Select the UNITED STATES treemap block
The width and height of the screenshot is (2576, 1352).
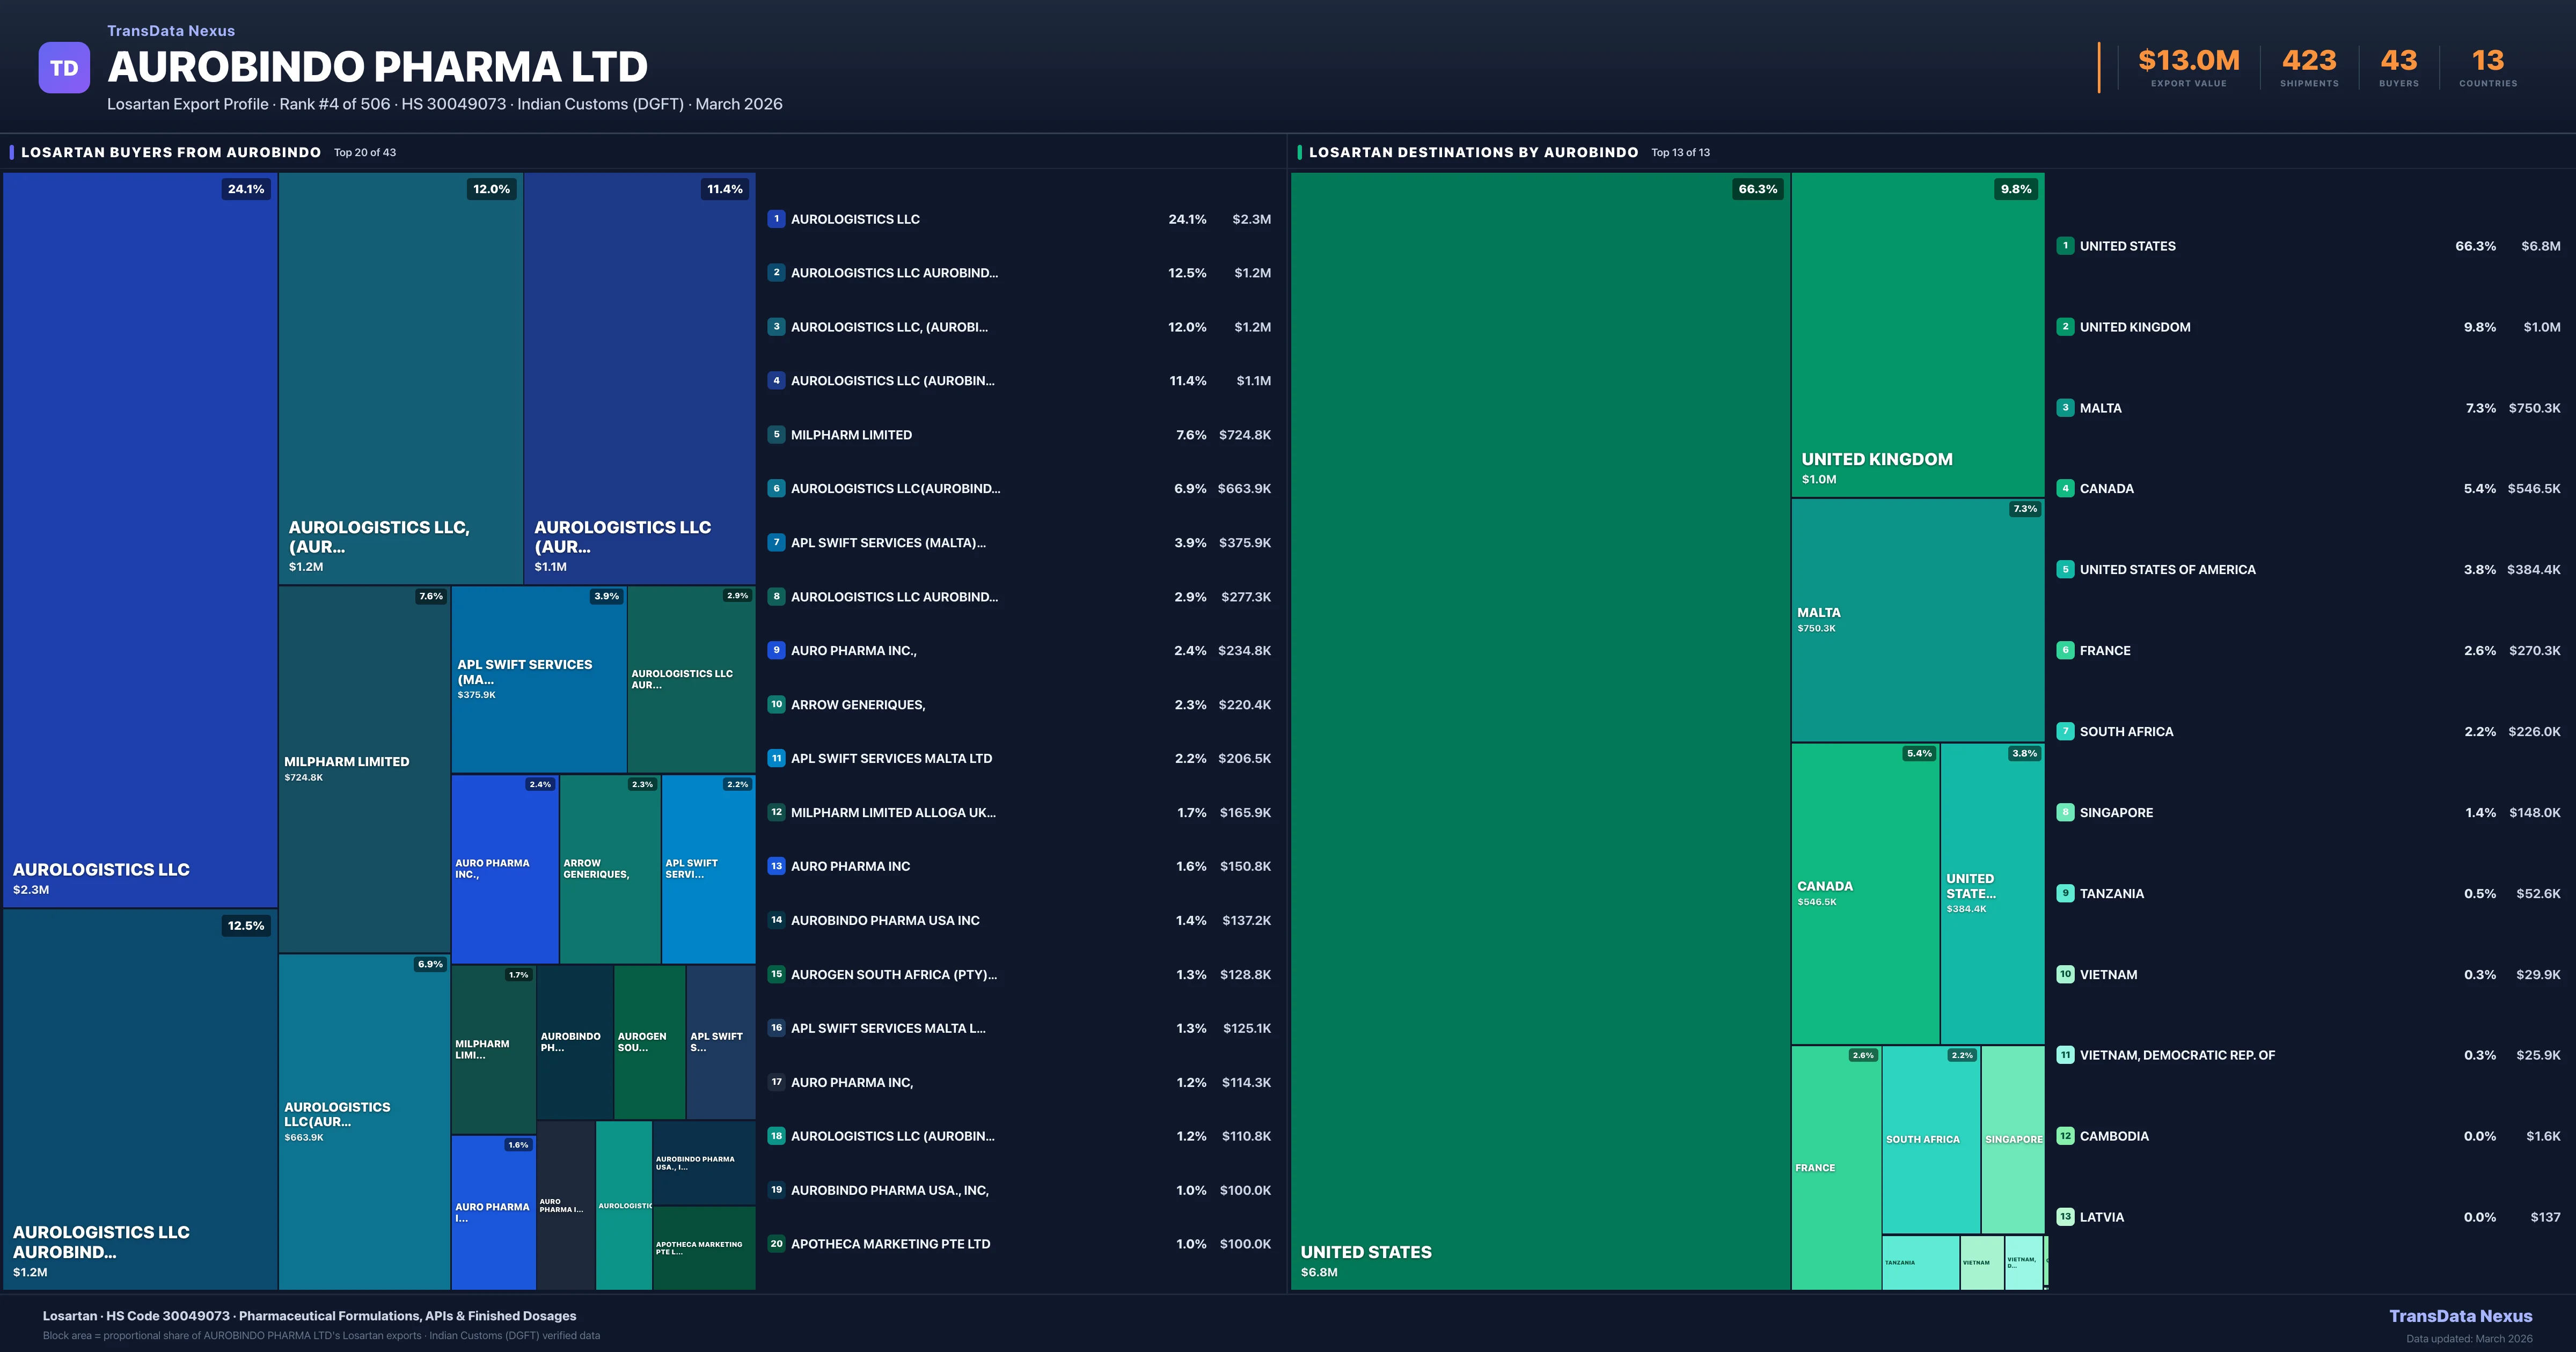[1540, 730]
